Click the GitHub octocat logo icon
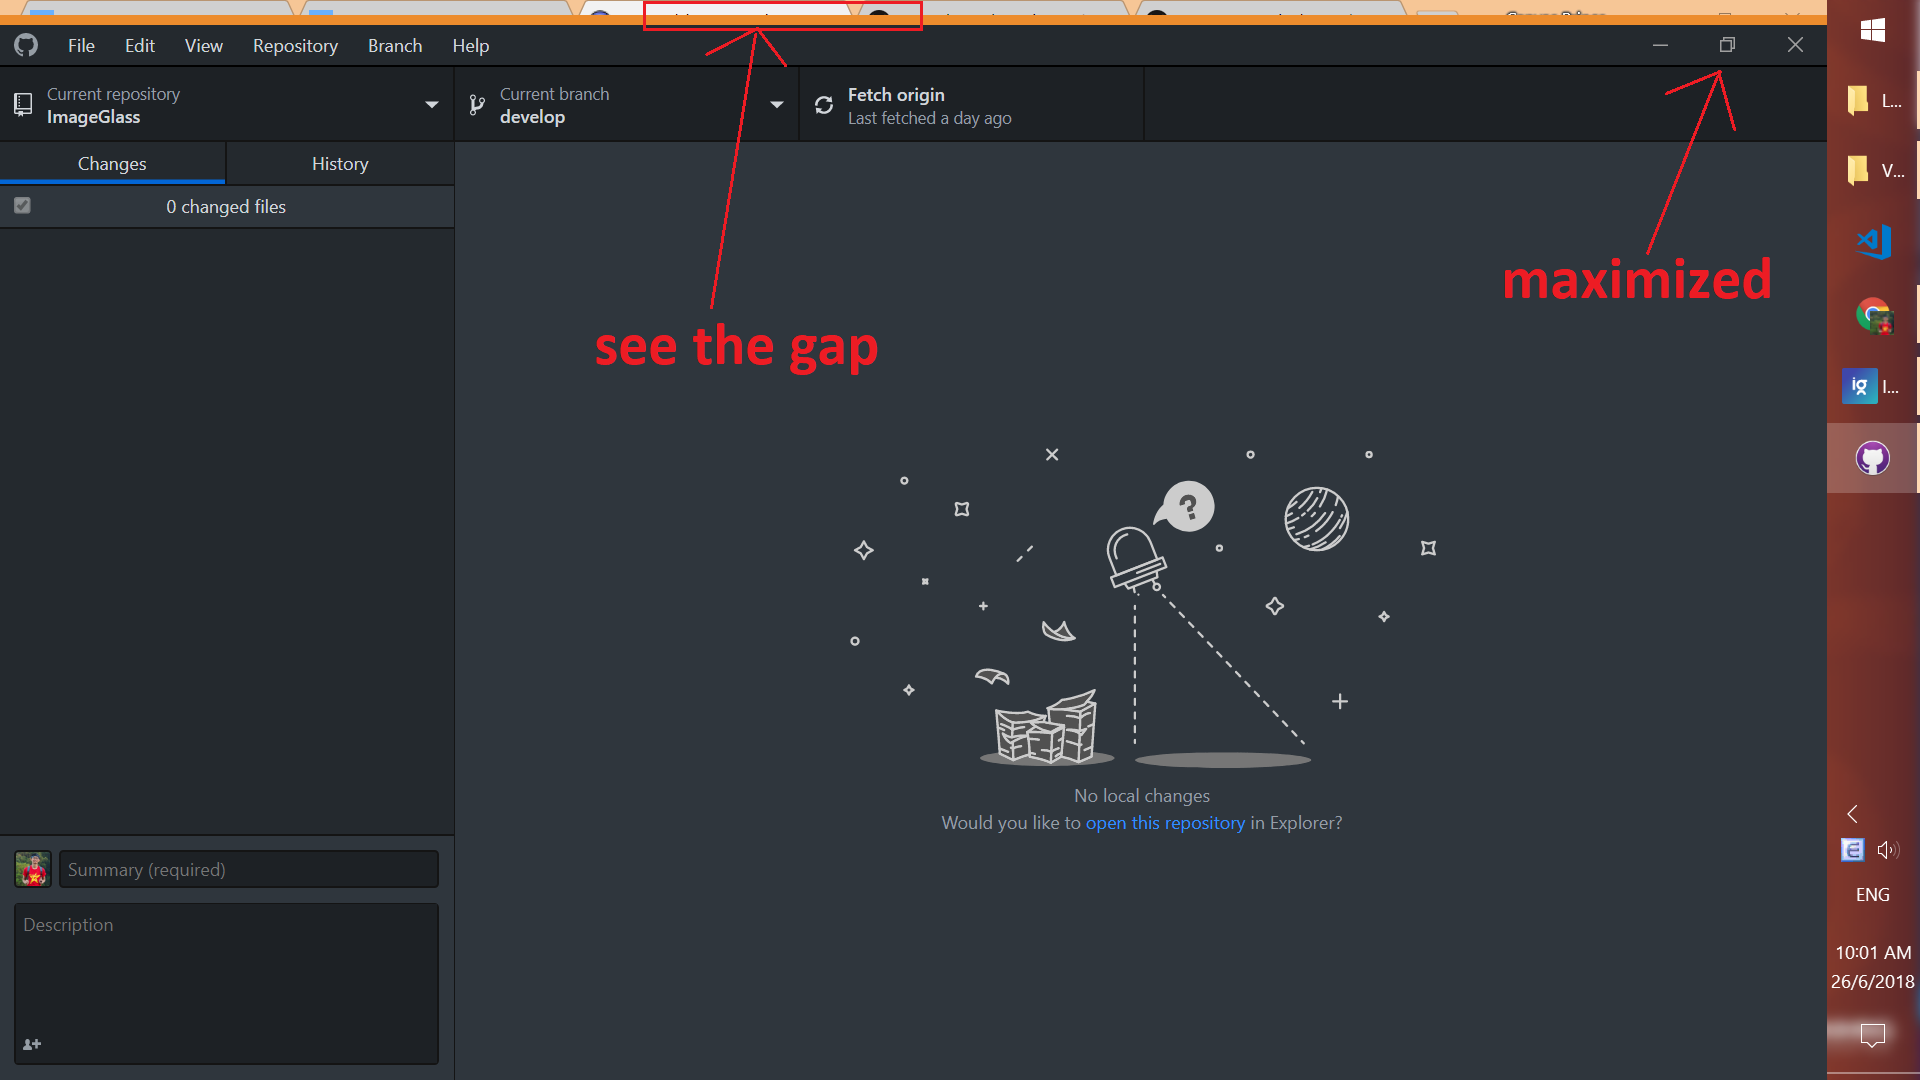Viewport: 1920px width, 1080px height. pos(26,45)
